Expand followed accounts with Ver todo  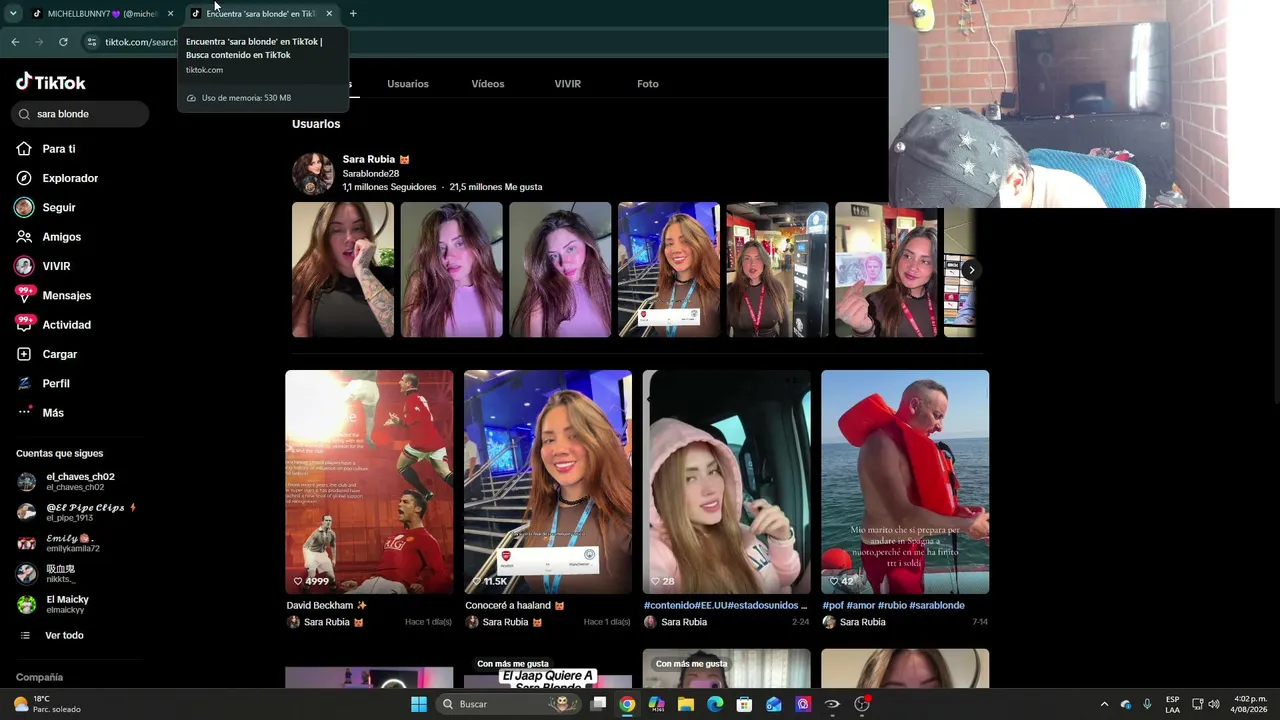pos(51,636)
